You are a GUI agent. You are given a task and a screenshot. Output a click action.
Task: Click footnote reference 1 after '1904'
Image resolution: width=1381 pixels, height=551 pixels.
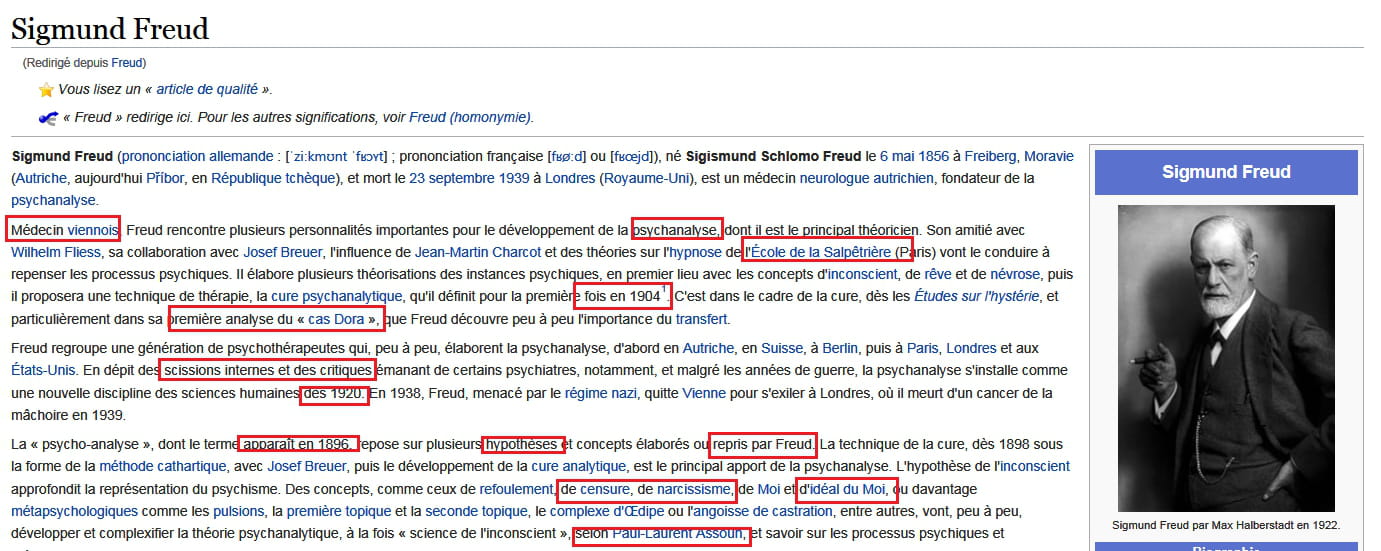(665, 291)
